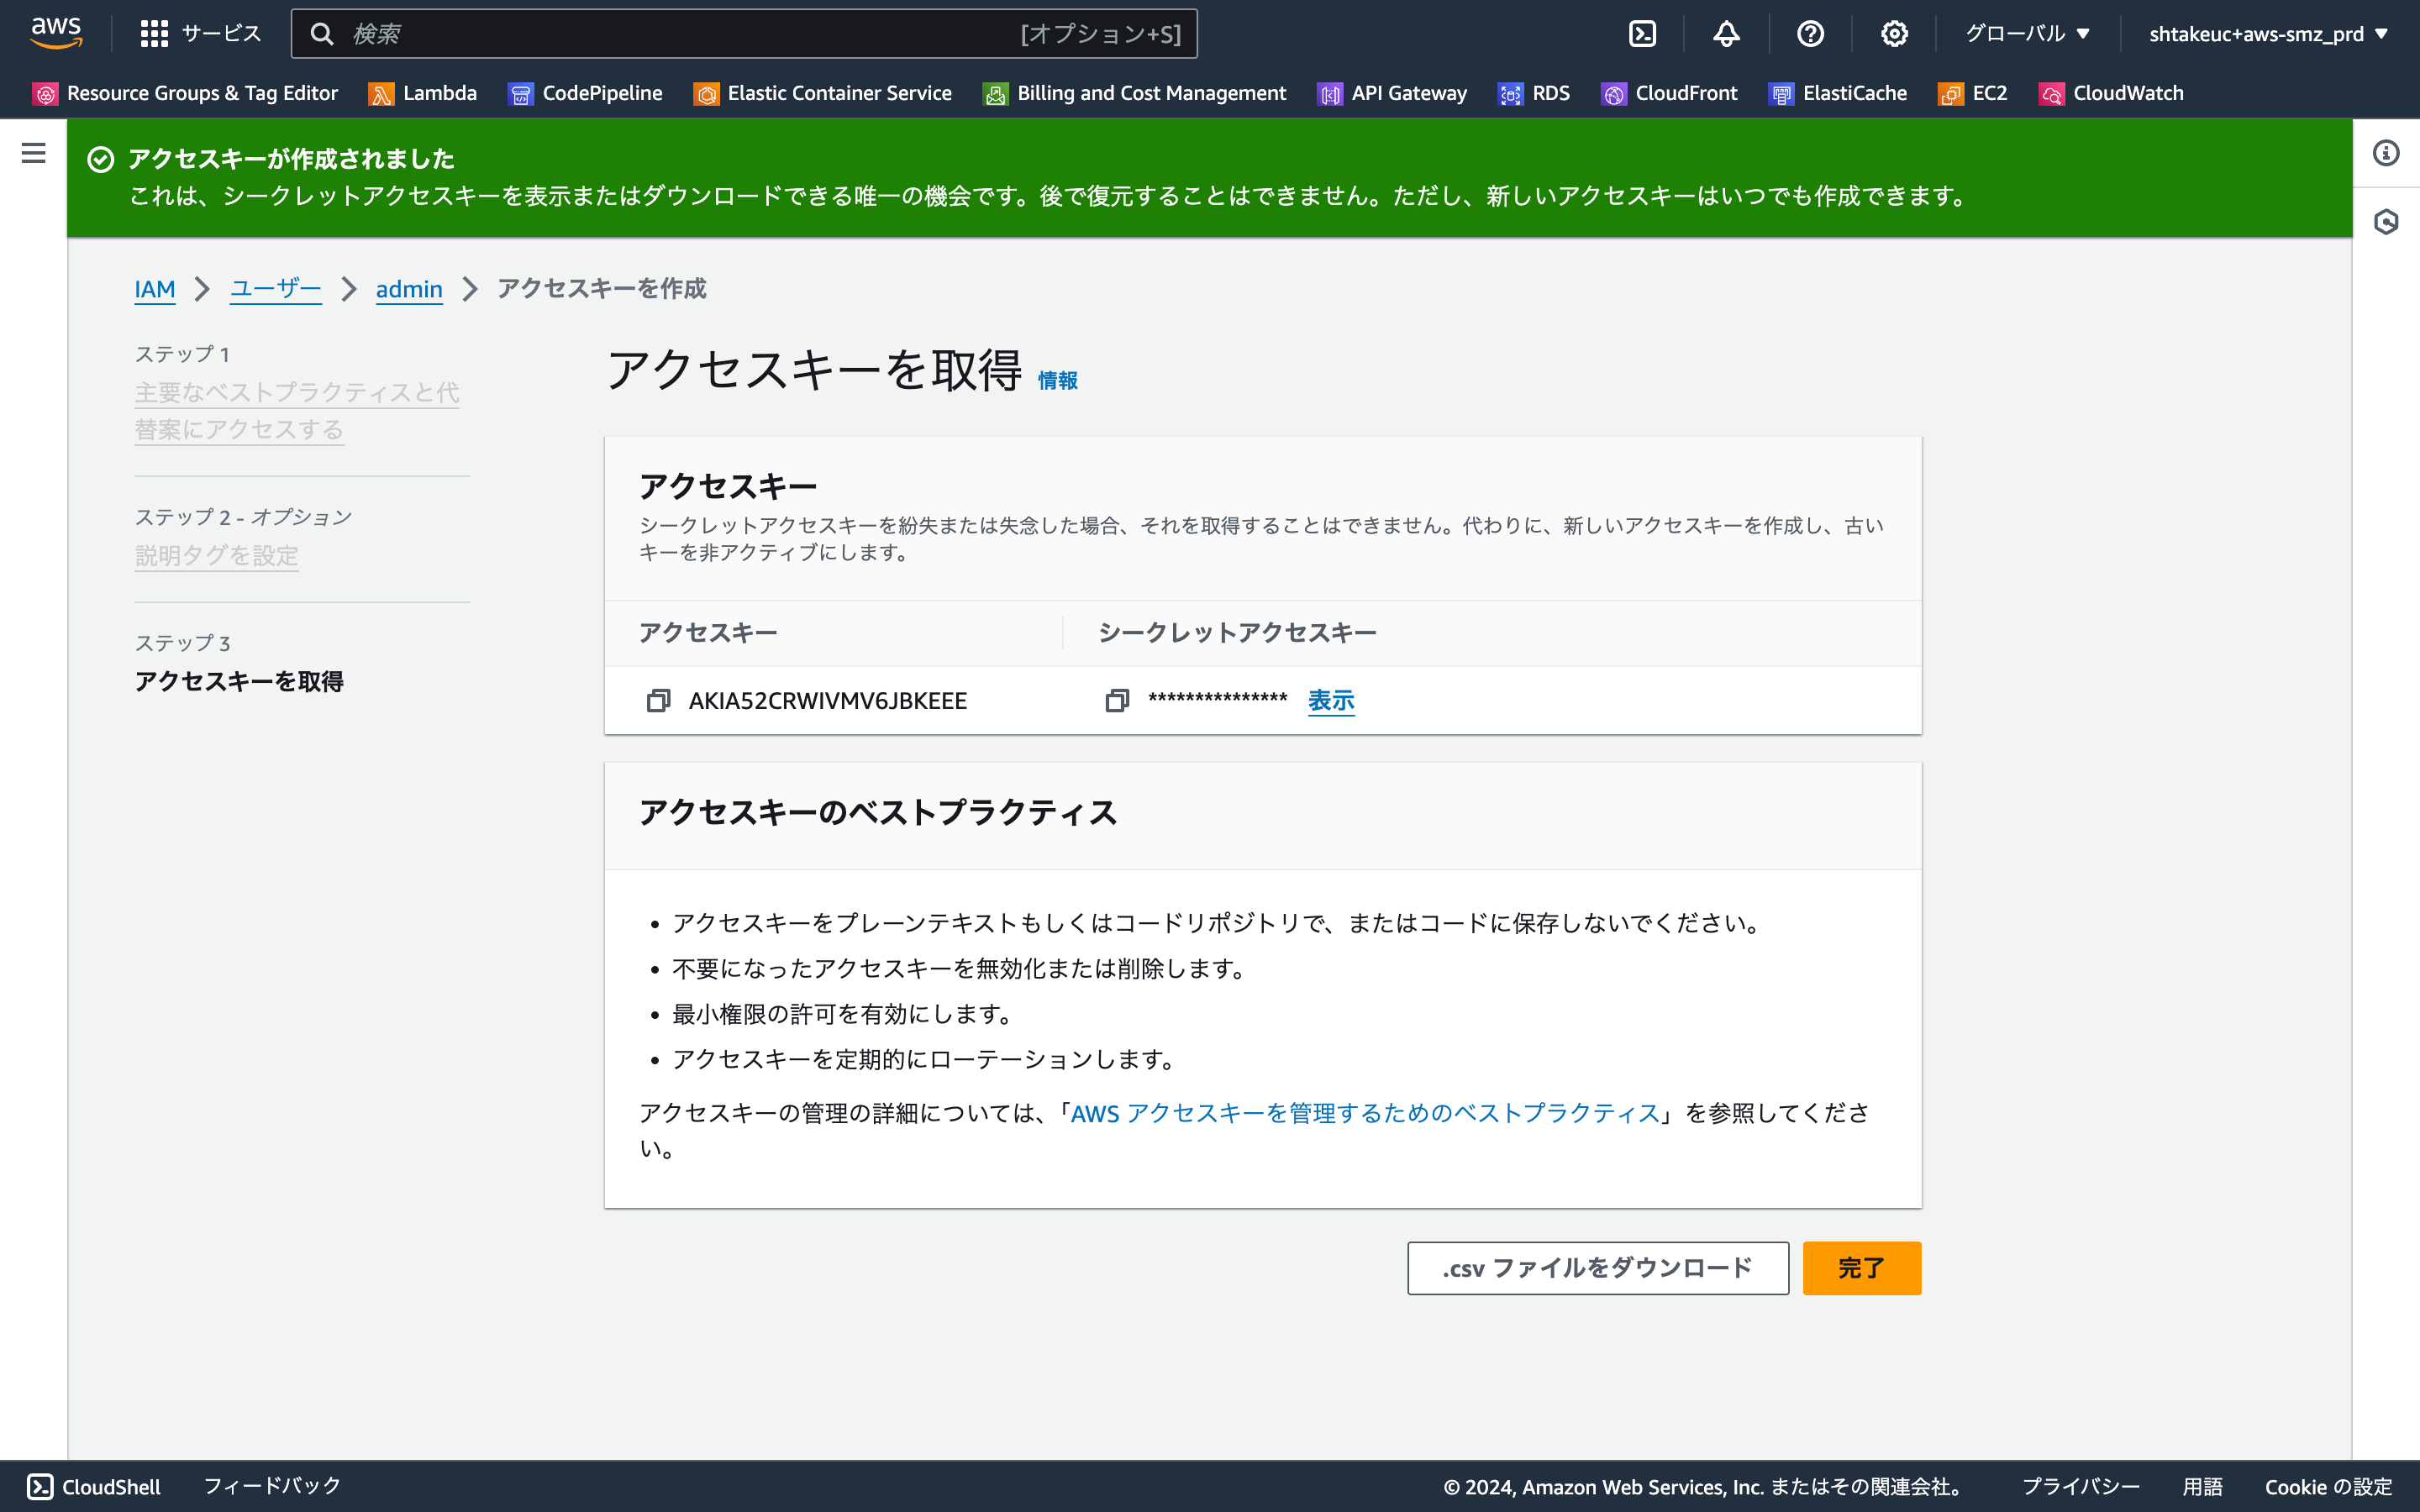The image size is (2420, 1512).
Task: Open the サービス grid menu
Action: coord(200,34)
